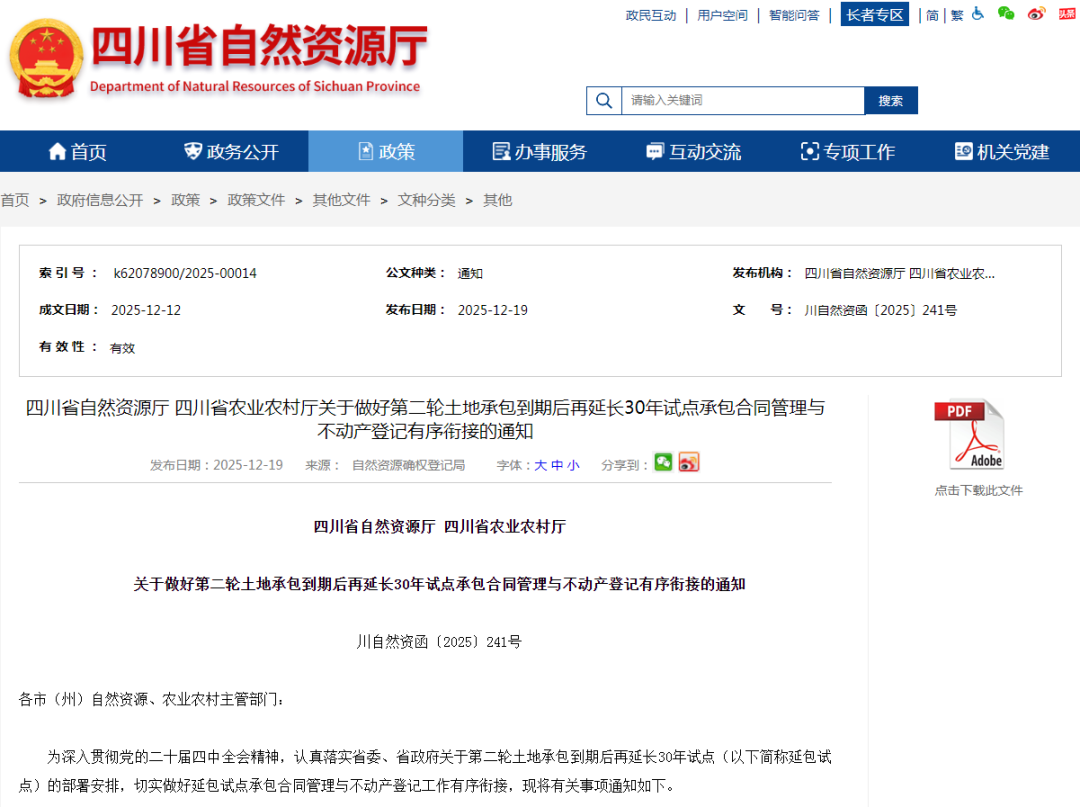
Task: Open 政务公开 navigation item
Action: (231, 151)
